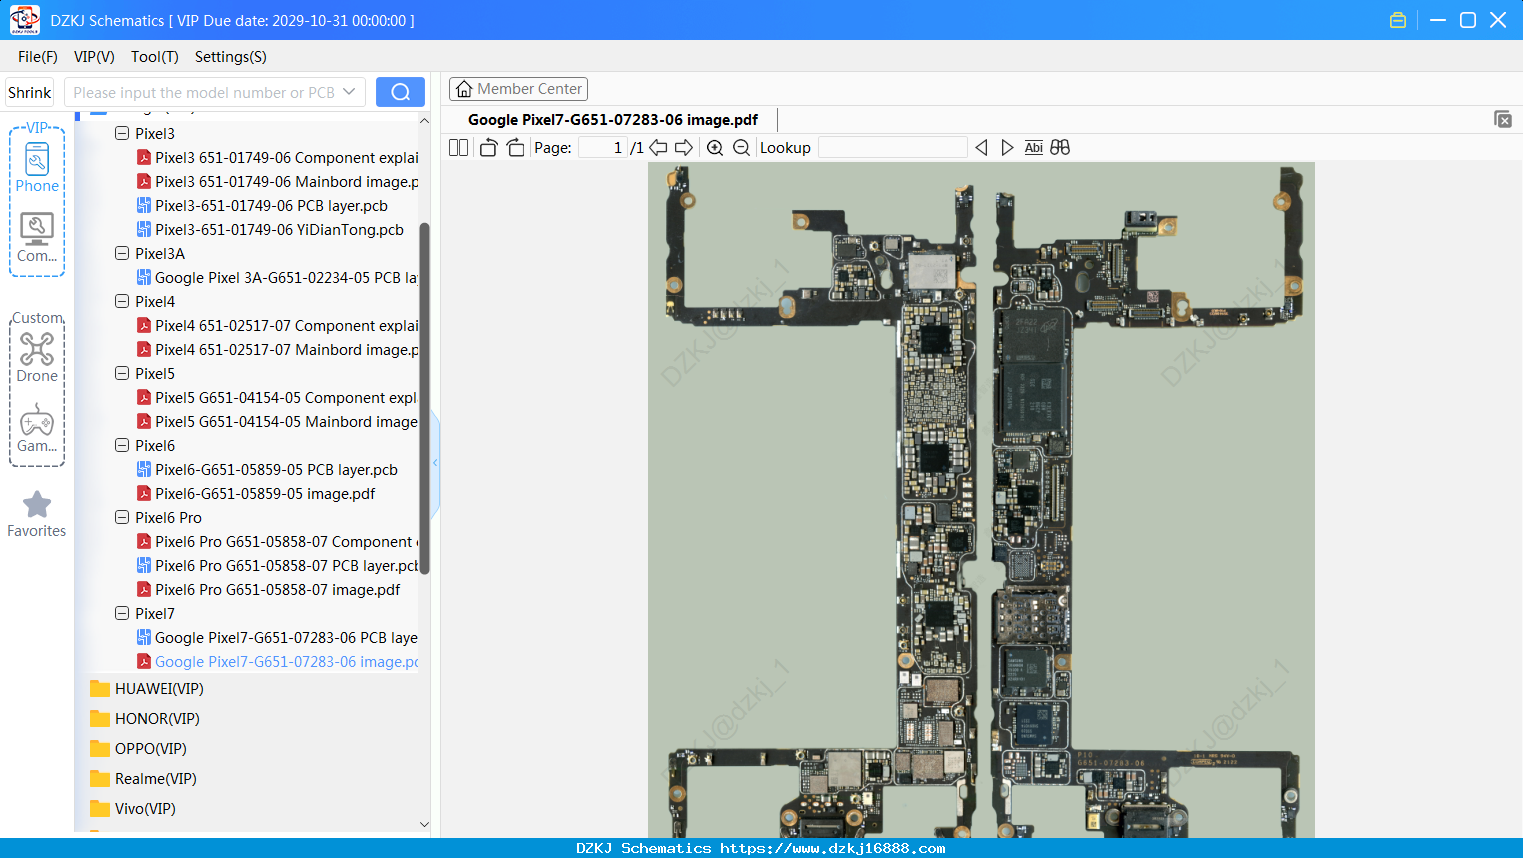Collapse the Pixel3 tree node
This screenshot has width=1523, height=858.
[x=122, y=133]
